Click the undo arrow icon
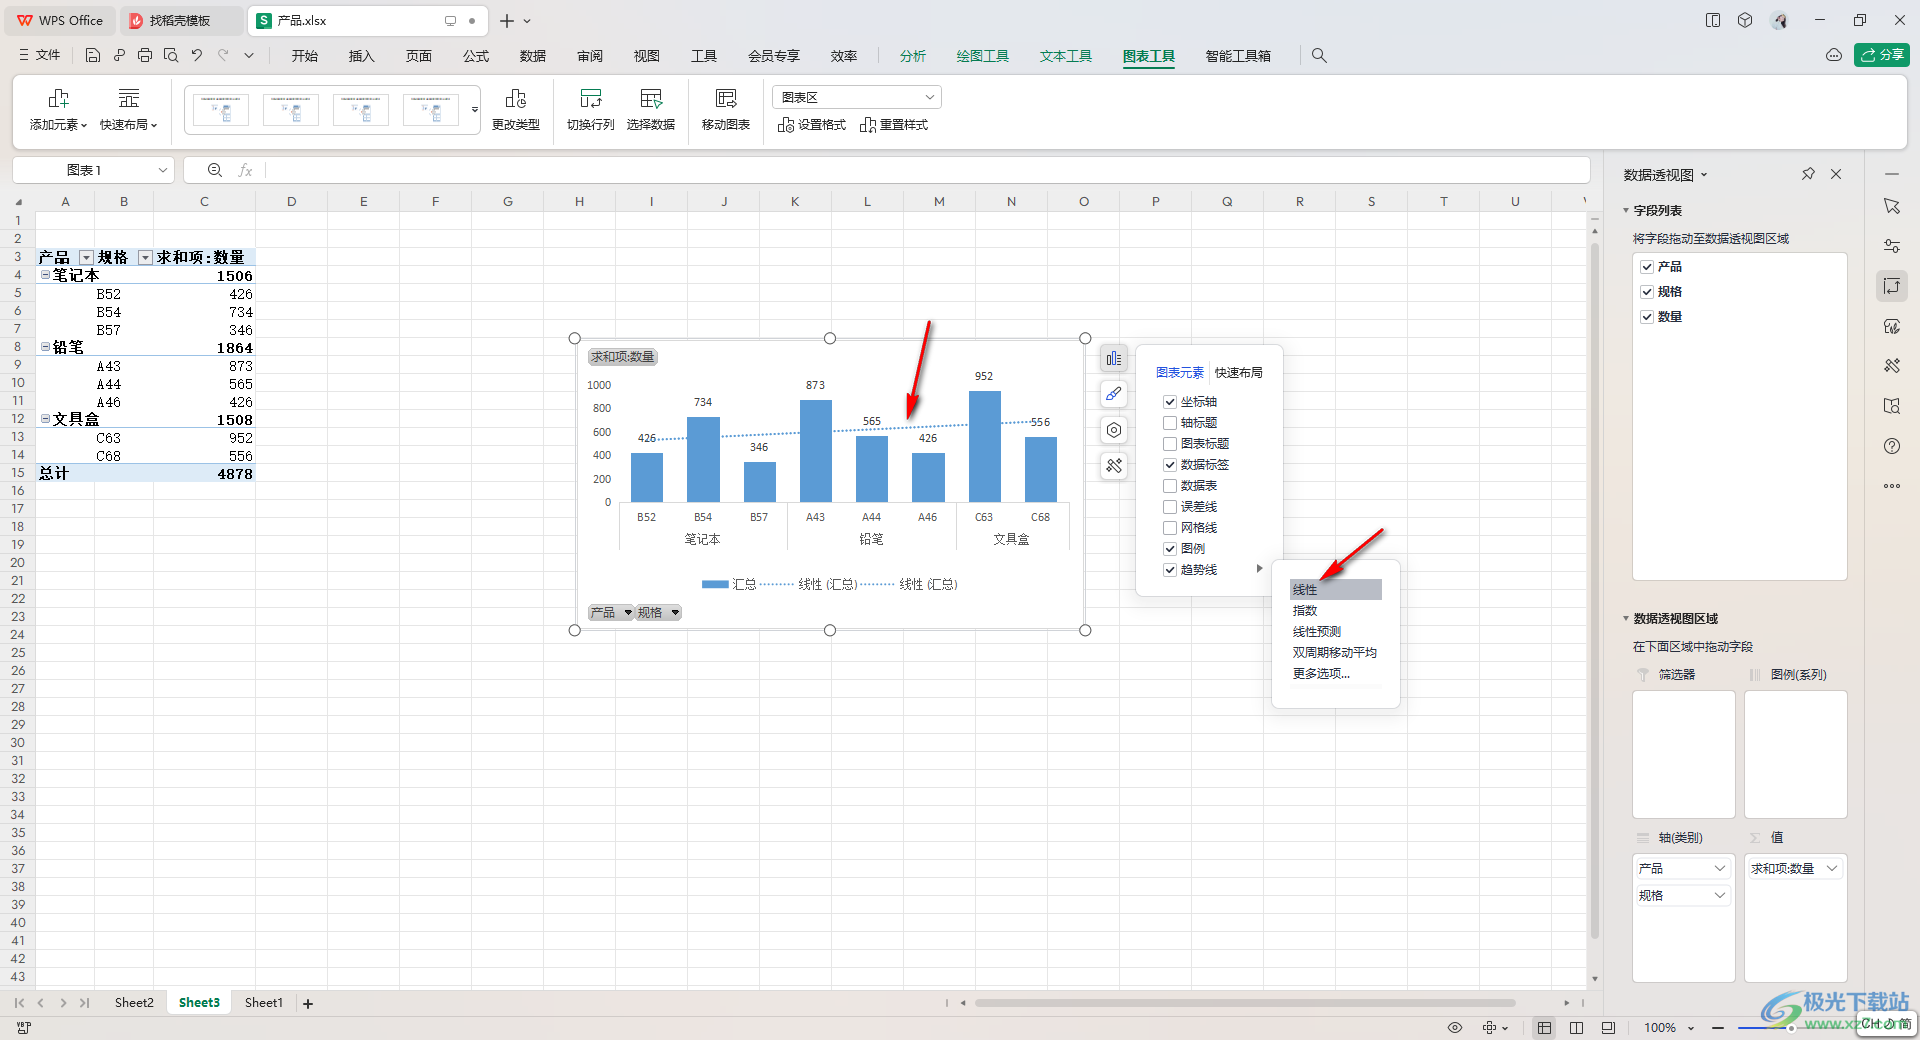This screenshot has height=1040, width=1920. point(197,56)
